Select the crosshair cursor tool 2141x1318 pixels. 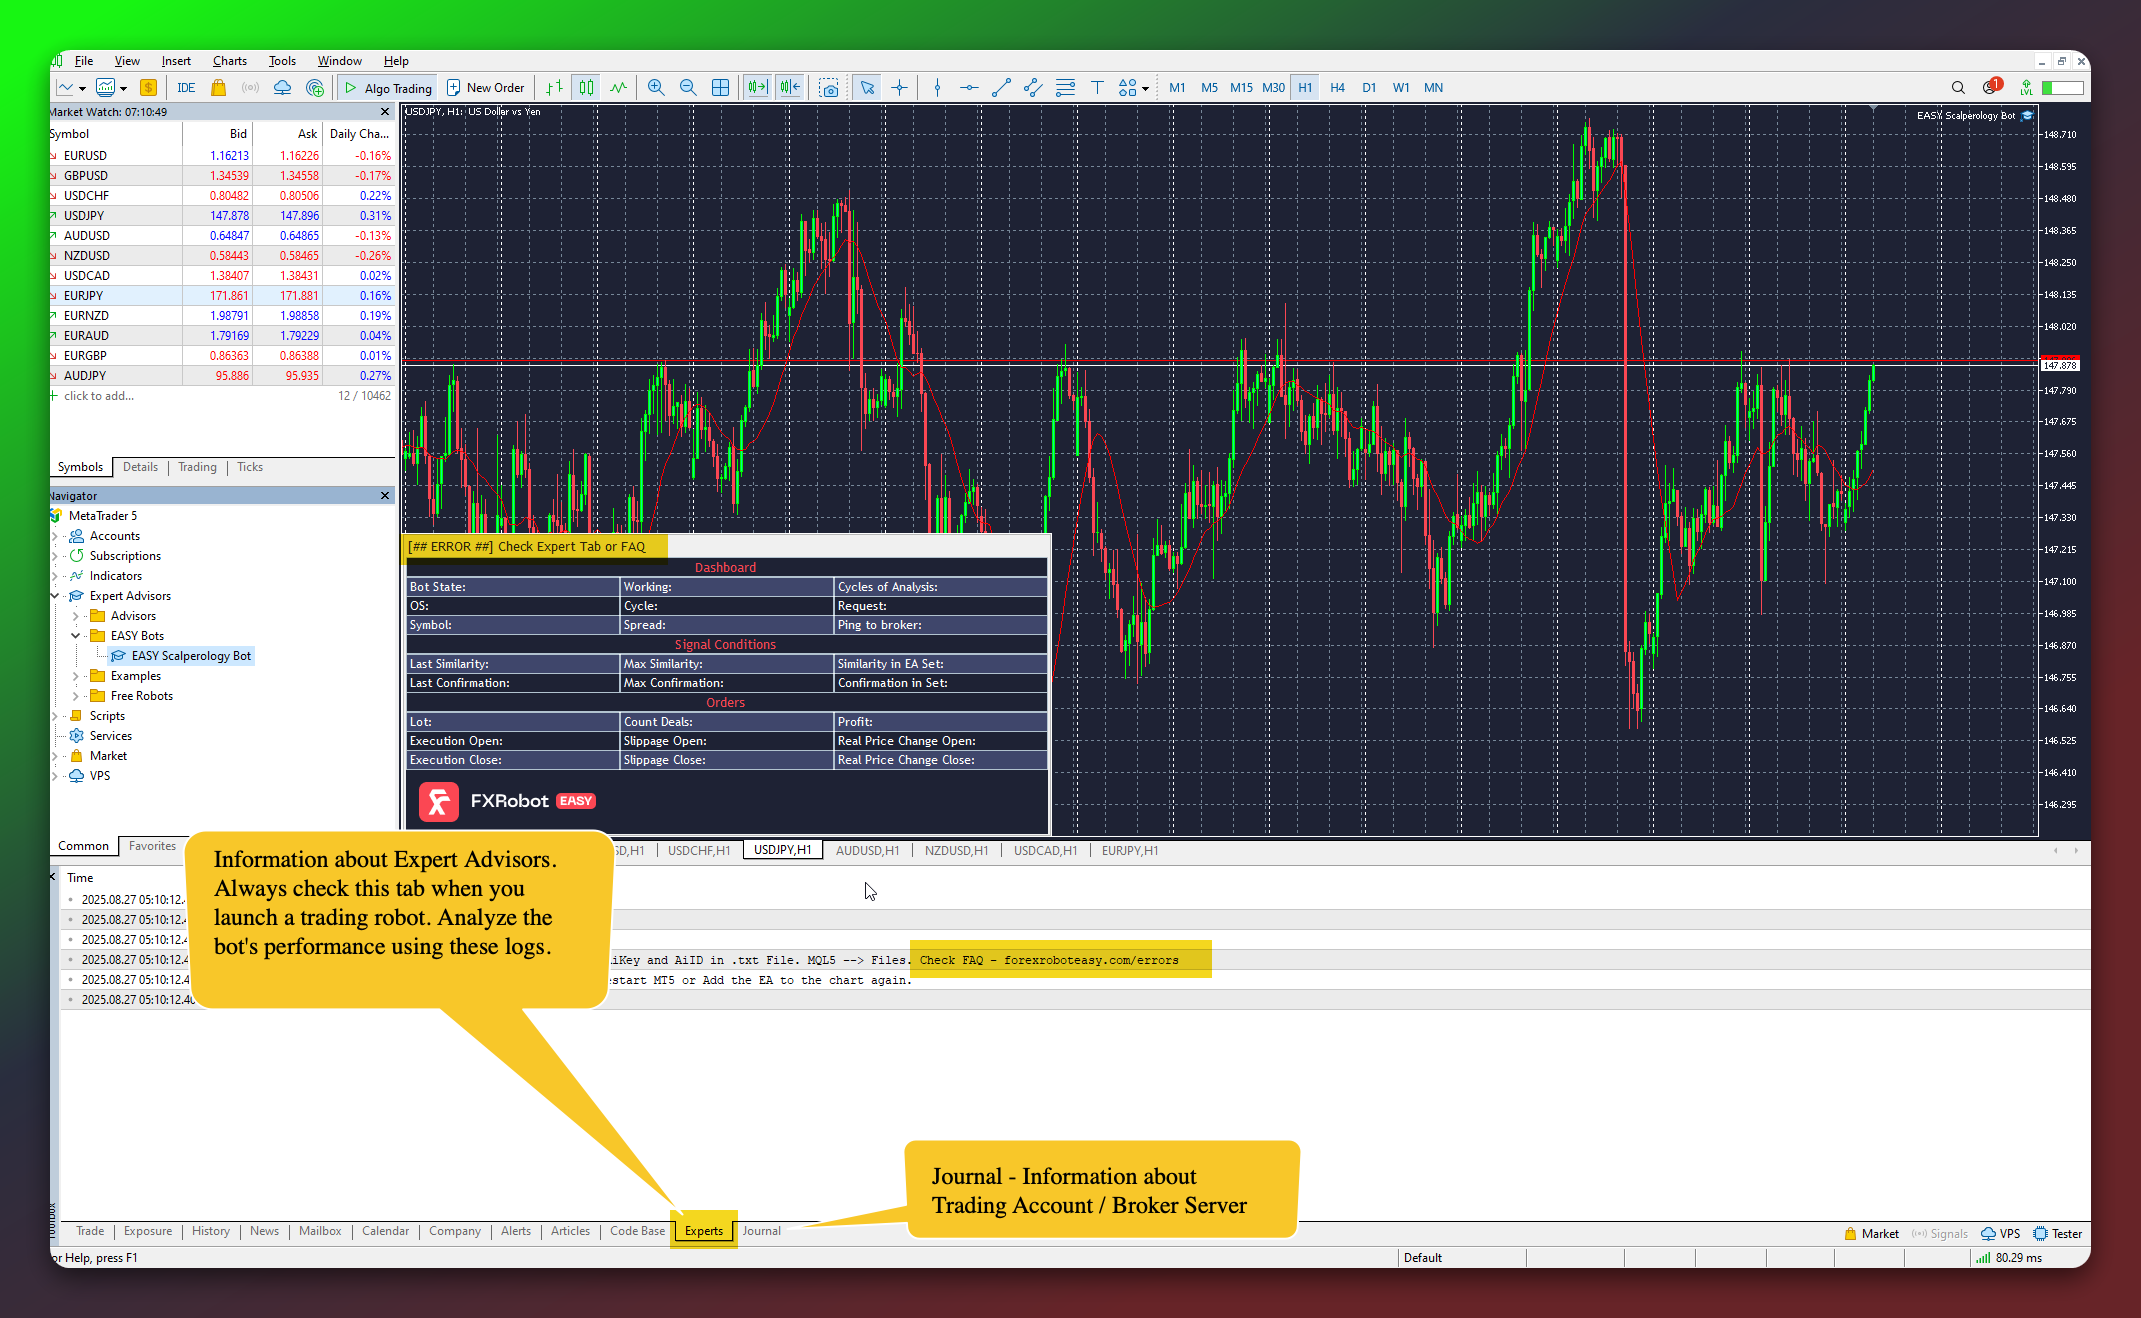click(x=900, y=88)
